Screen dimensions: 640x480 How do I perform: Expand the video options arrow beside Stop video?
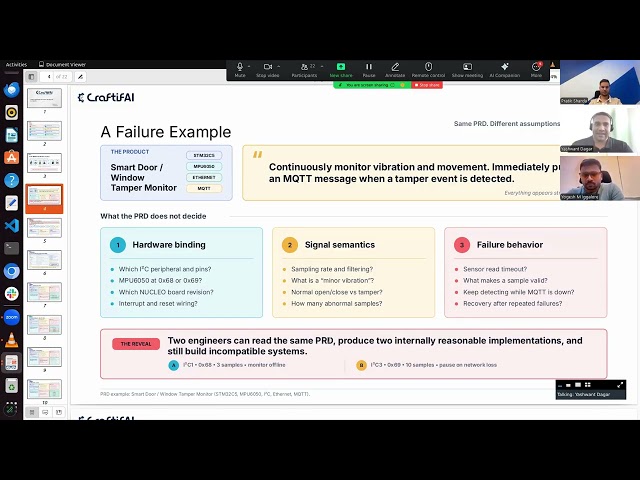pyautogui.click(x=279, y=67)
